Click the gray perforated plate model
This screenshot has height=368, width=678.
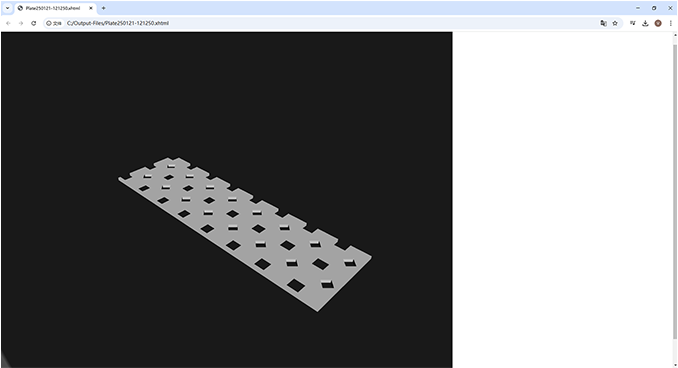click(x=245, y=234)
